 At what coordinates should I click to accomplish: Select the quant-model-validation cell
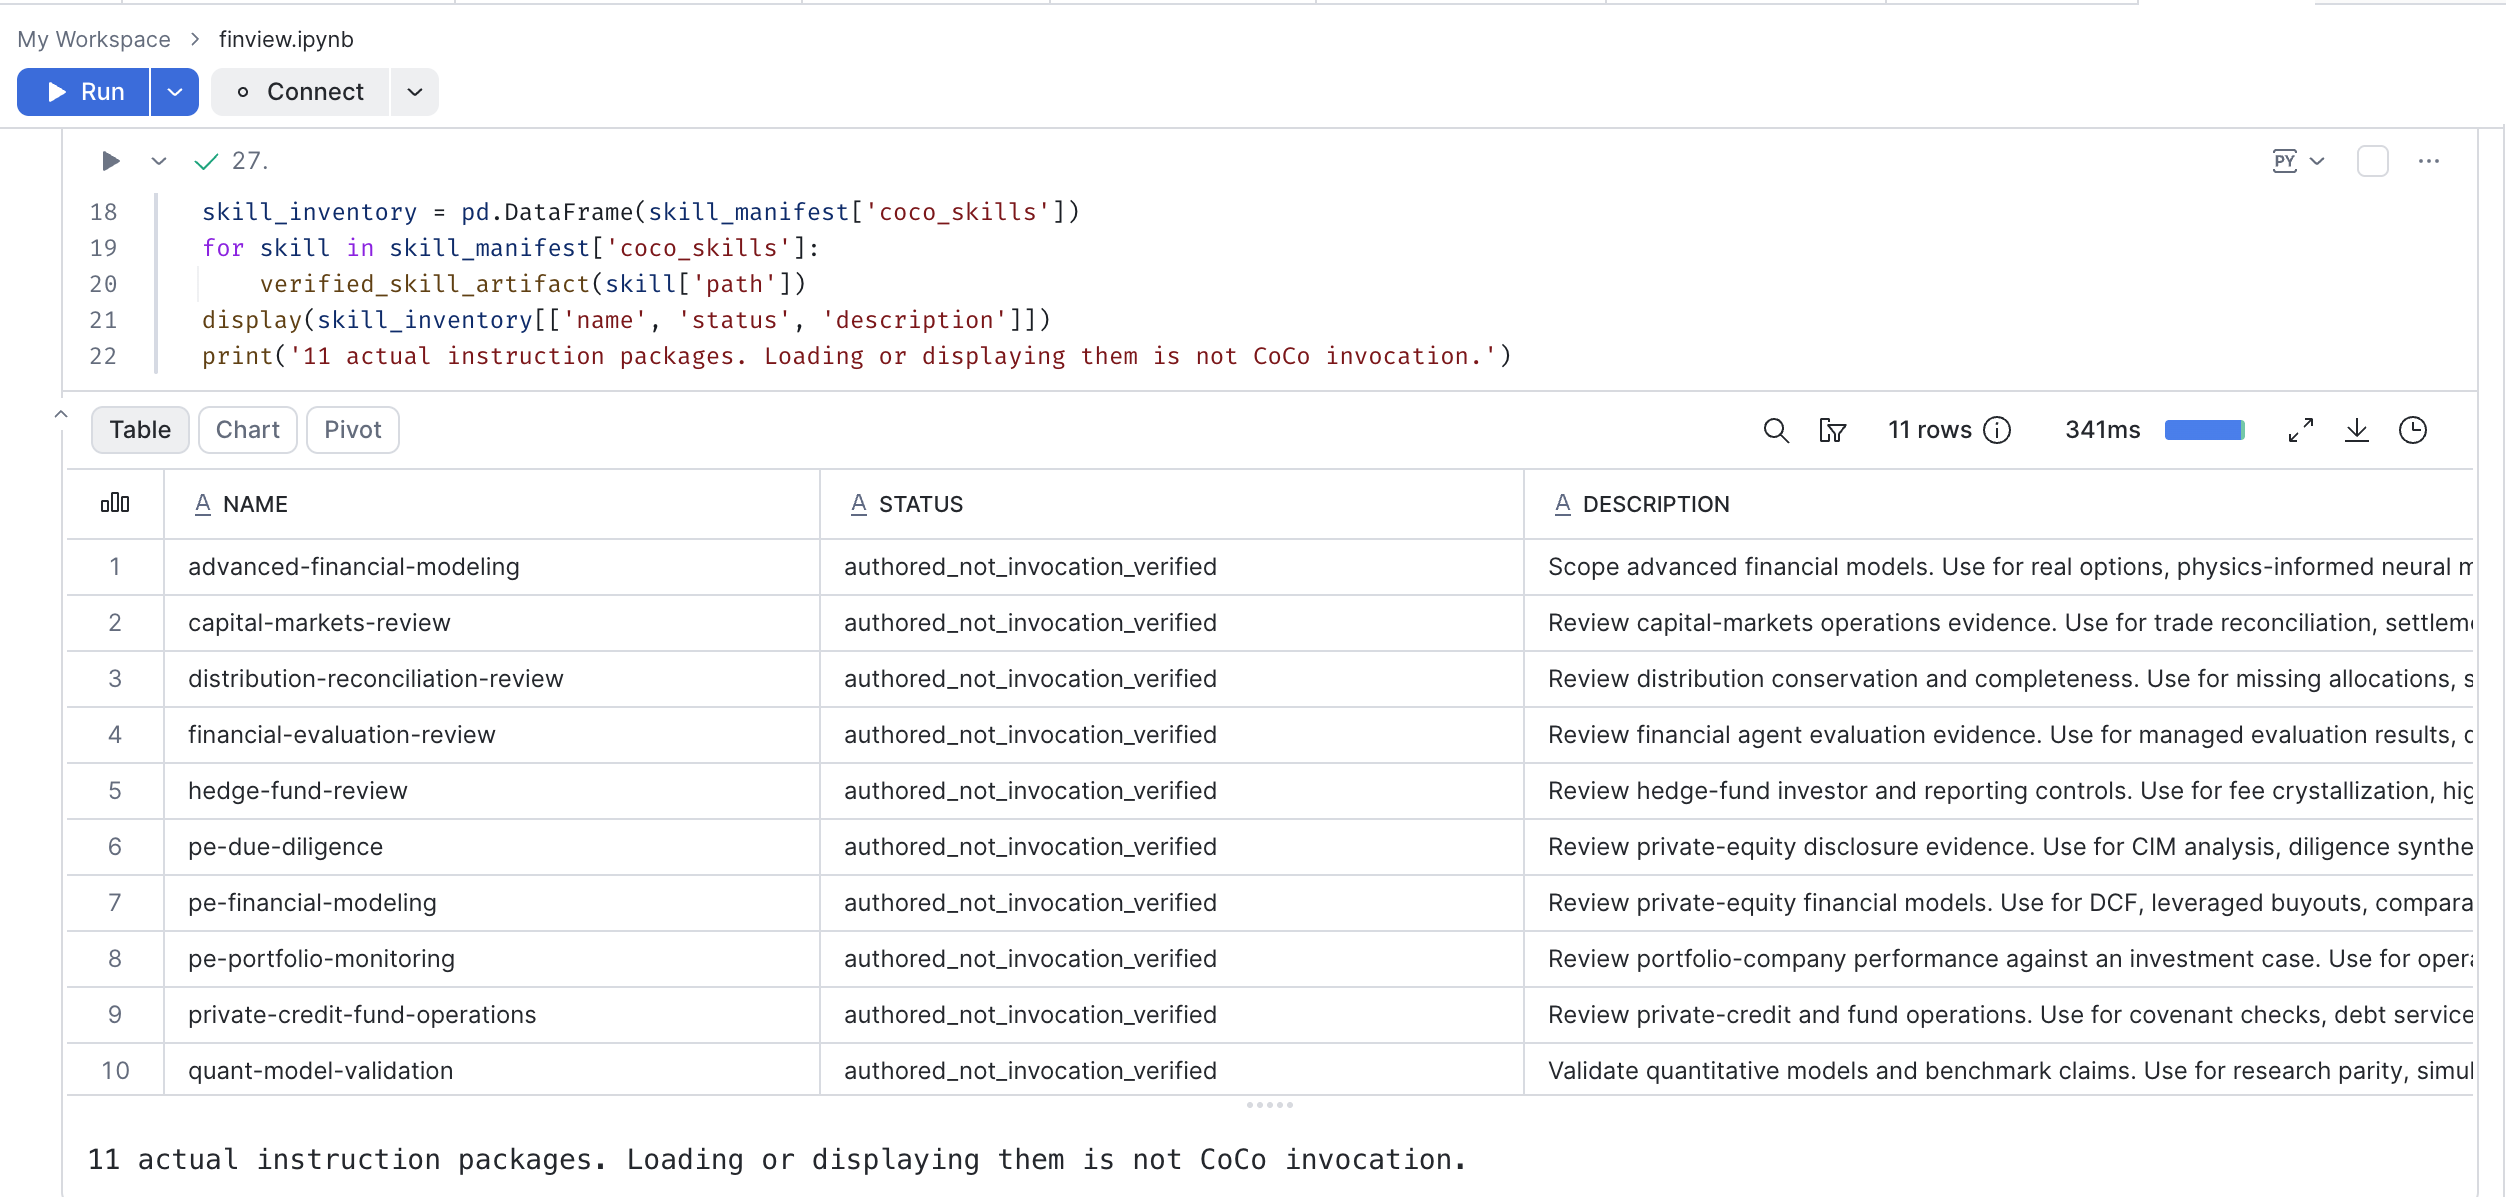point(492,1070)
